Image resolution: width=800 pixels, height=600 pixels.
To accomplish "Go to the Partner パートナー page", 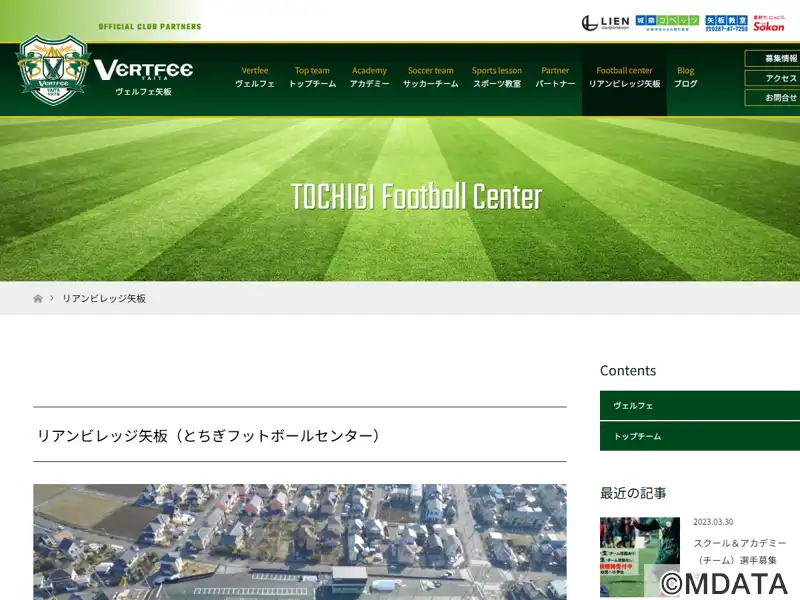I will click(555, 77).
